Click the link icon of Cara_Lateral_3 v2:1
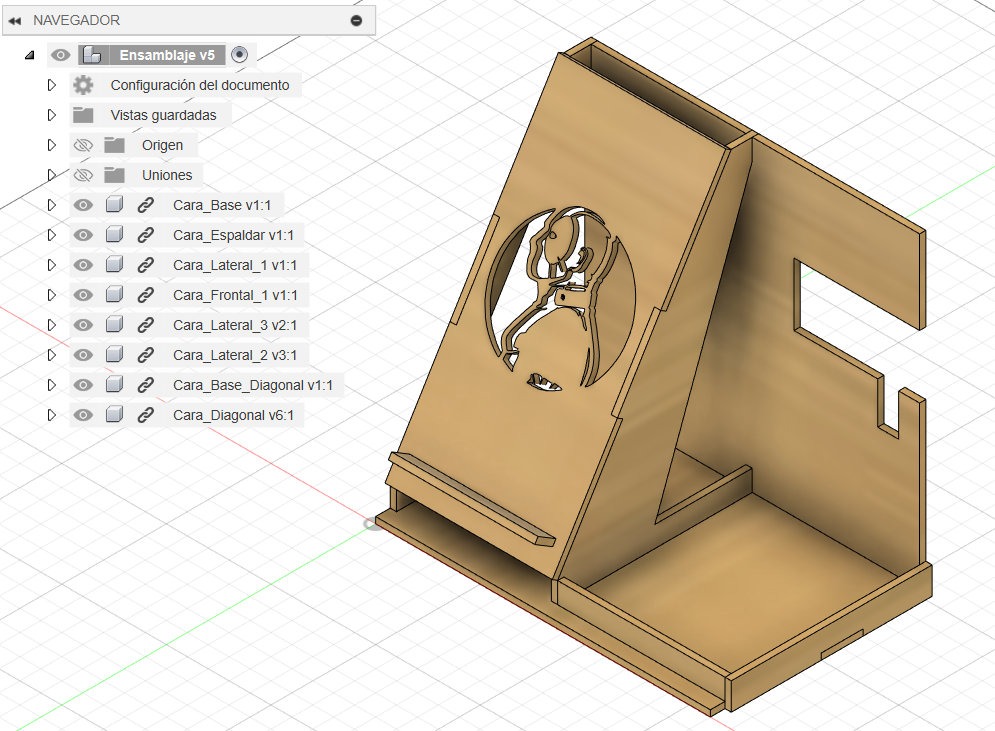This screenshot has width=995, height=731. [145, 325]
